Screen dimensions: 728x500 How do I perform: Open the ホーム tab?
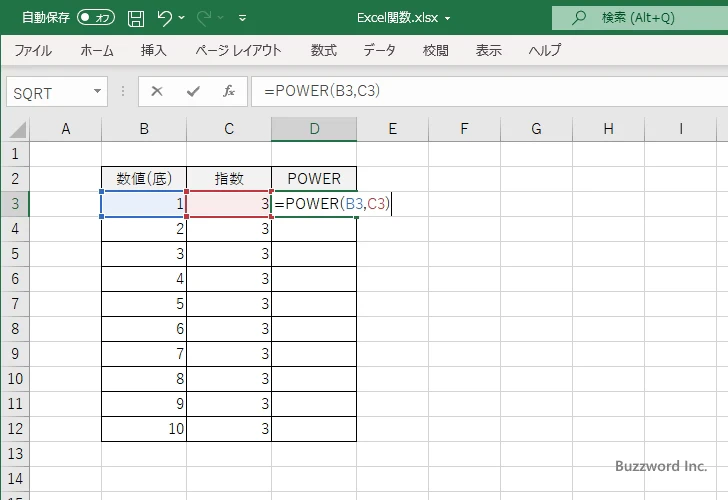coord(97,50)
